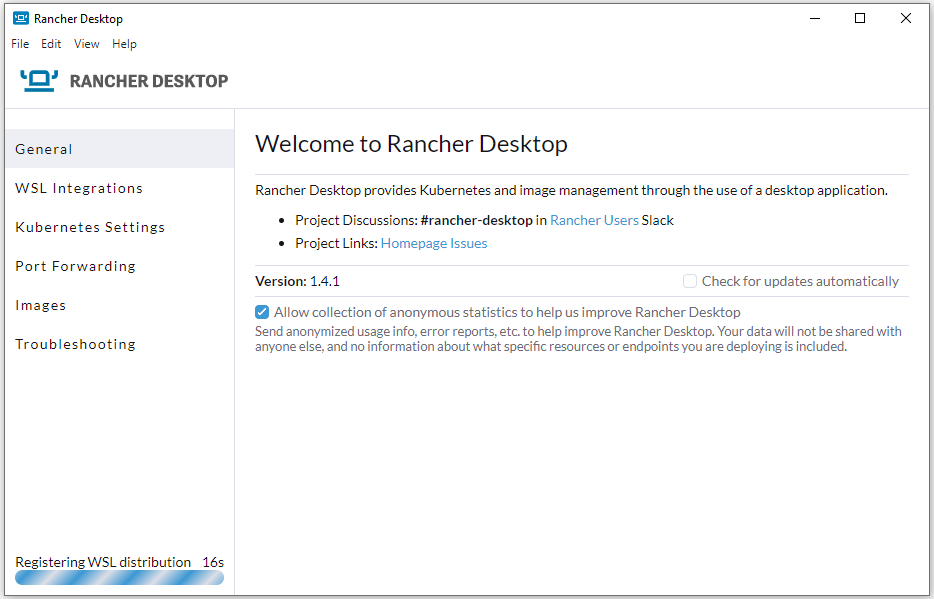Open the File menu
934x599 pixels.
point(20,43)
